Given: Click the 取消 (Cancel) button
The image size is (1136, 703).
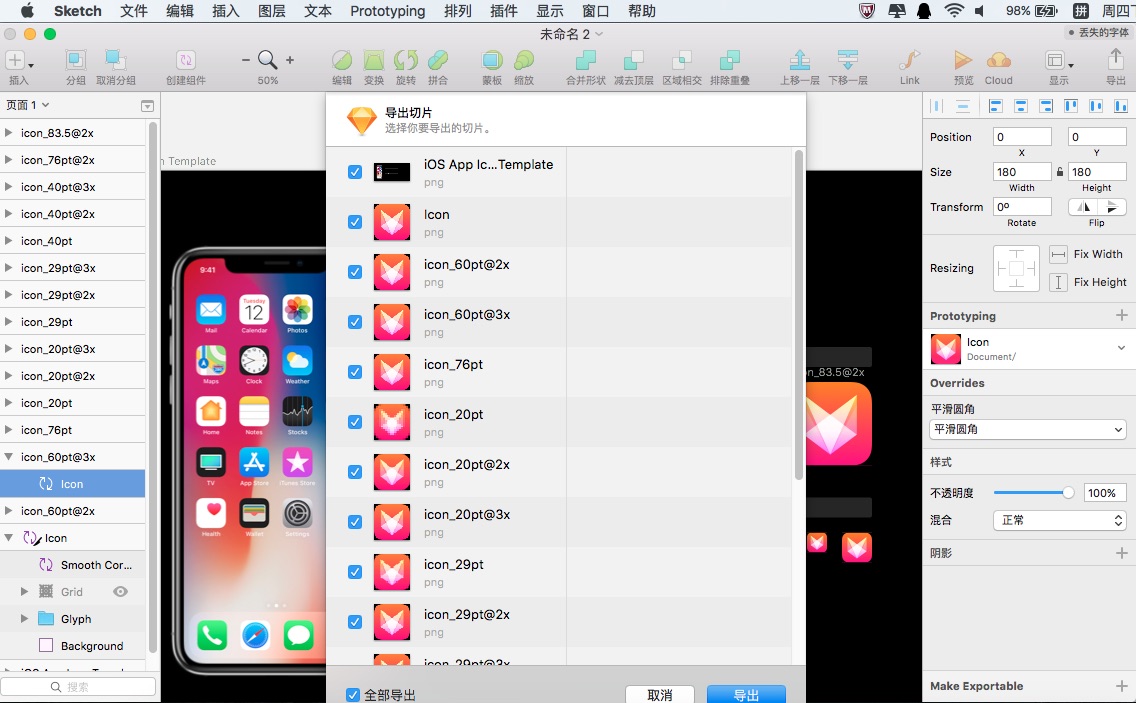Looking at the screenshot, I should (x=660, y=693).
